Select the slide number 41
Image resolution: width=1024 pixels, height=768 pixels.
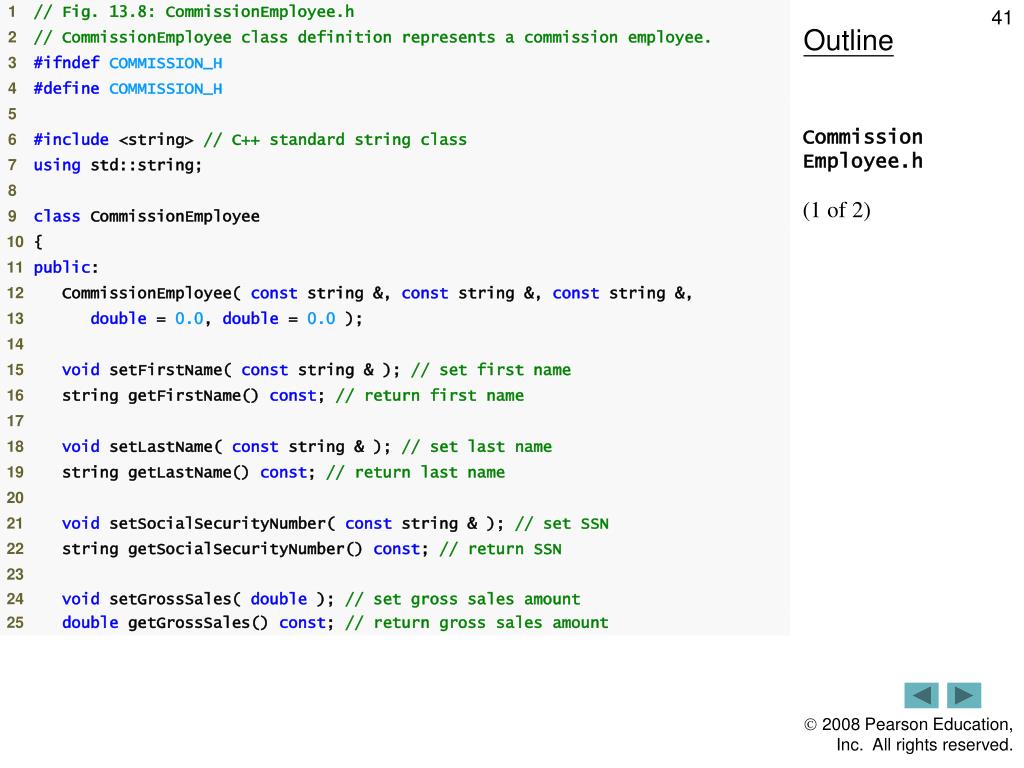1001,18
